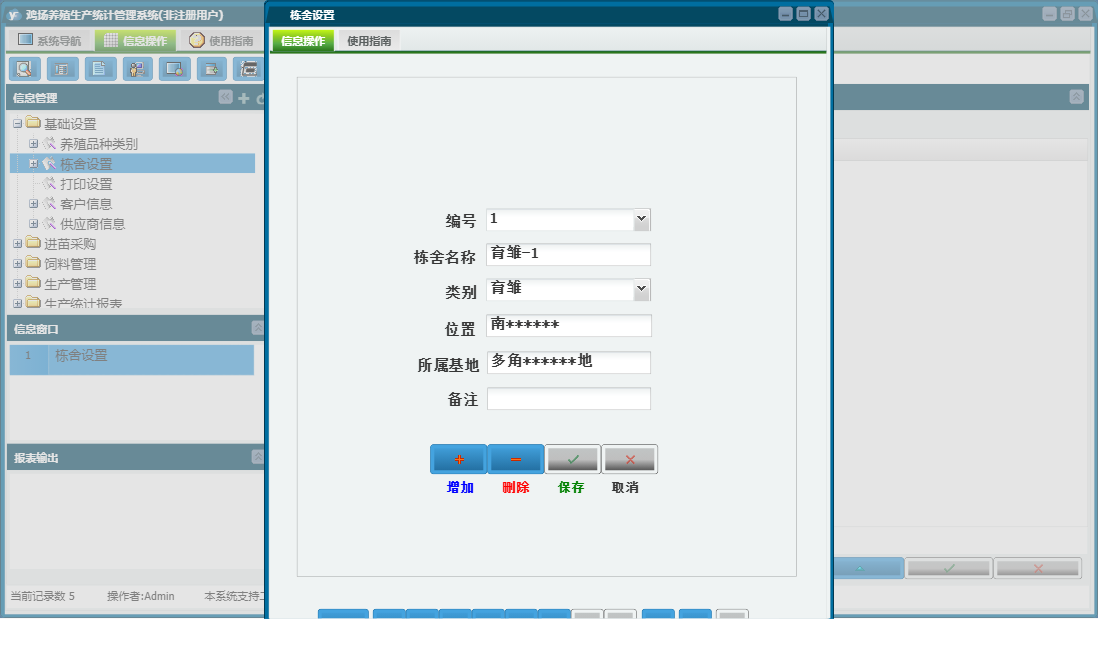The height and width of the screenshot is (655, 1098).
Task: Open 使用指南 tab in 栋舍设置 dialog
Action: [369, 41]
